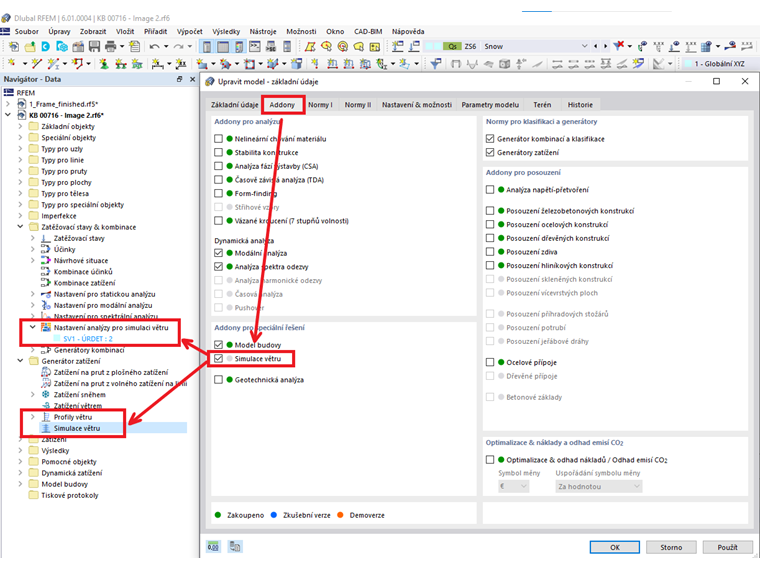This screenshot has height=570, width=760.
Task: Expand 1_Frame_finished.rf5 model node
Action: [8, 104]
